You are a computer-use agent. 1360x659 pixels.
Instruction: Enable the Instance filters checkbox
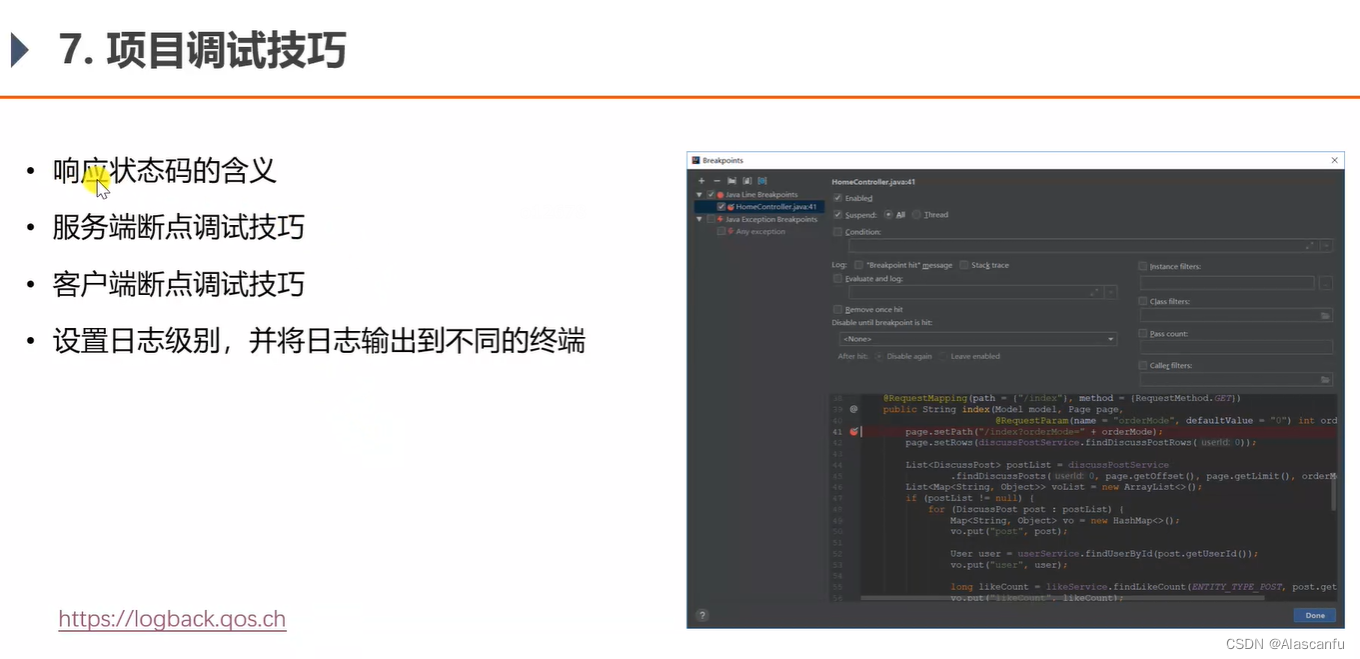click(1143, 267)
